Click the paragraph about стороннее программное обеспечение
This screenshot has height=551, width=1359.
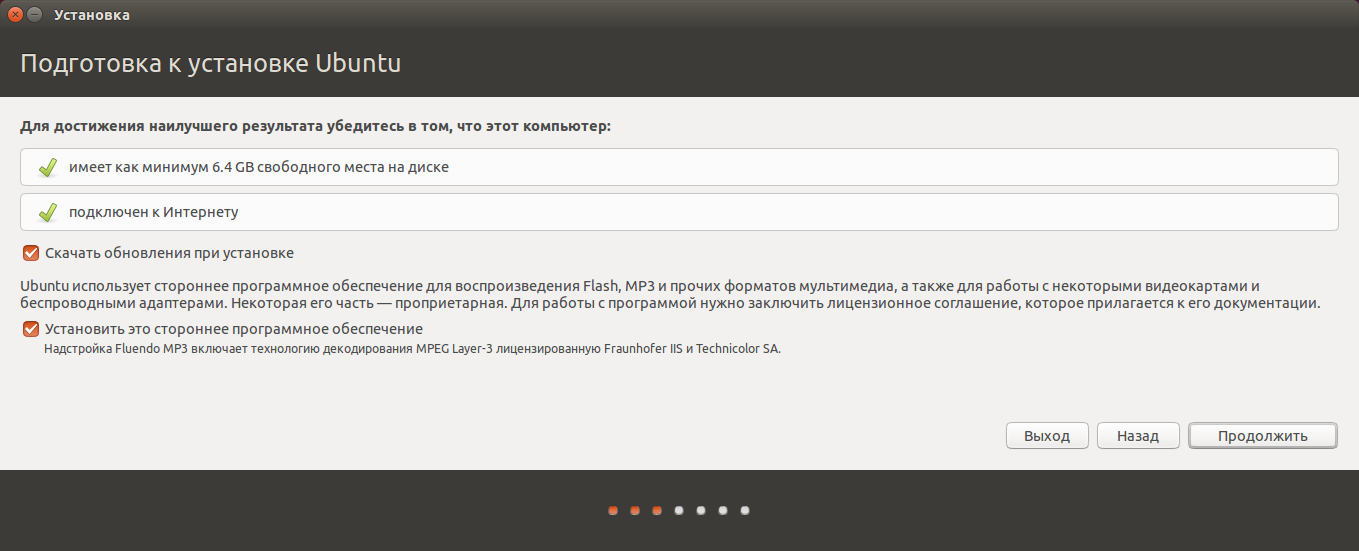pos(670,294)
